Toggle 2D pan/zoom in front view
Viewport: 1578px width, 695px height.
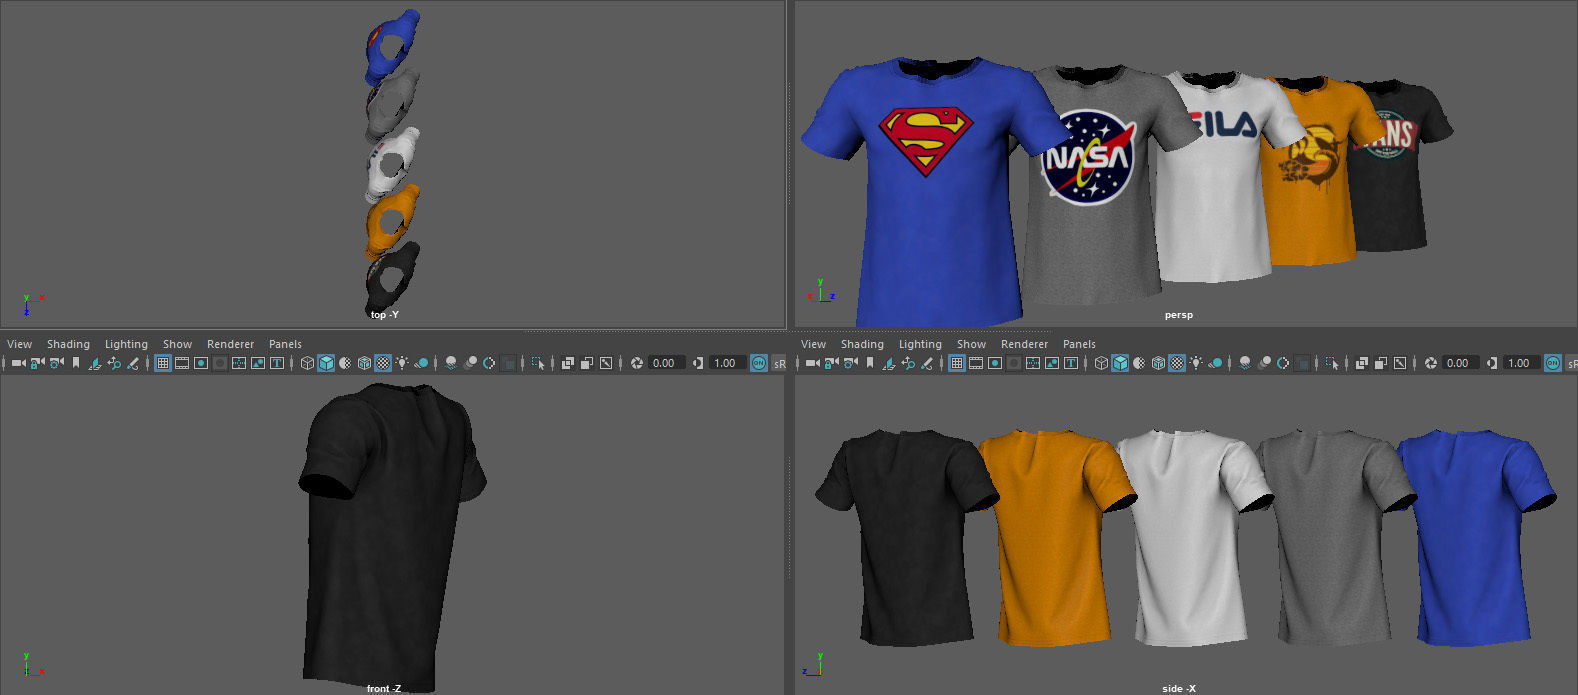(113, 363)
